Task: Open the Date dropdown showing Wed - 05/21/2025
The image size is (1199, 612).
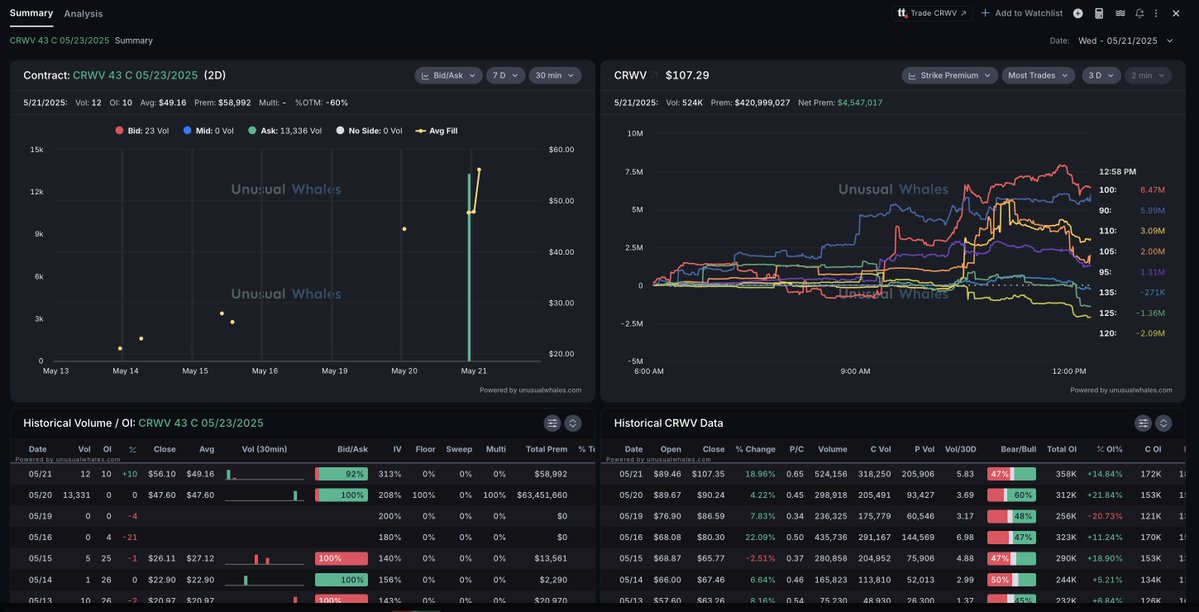Action: point(1125,41)
